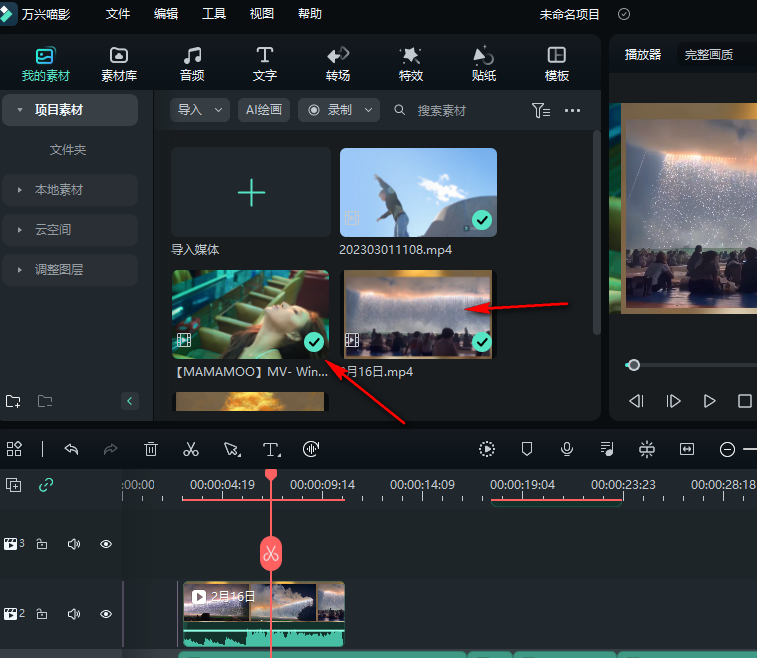
Task: Zoom out timeline with minus button
Action: coord(727,449)
